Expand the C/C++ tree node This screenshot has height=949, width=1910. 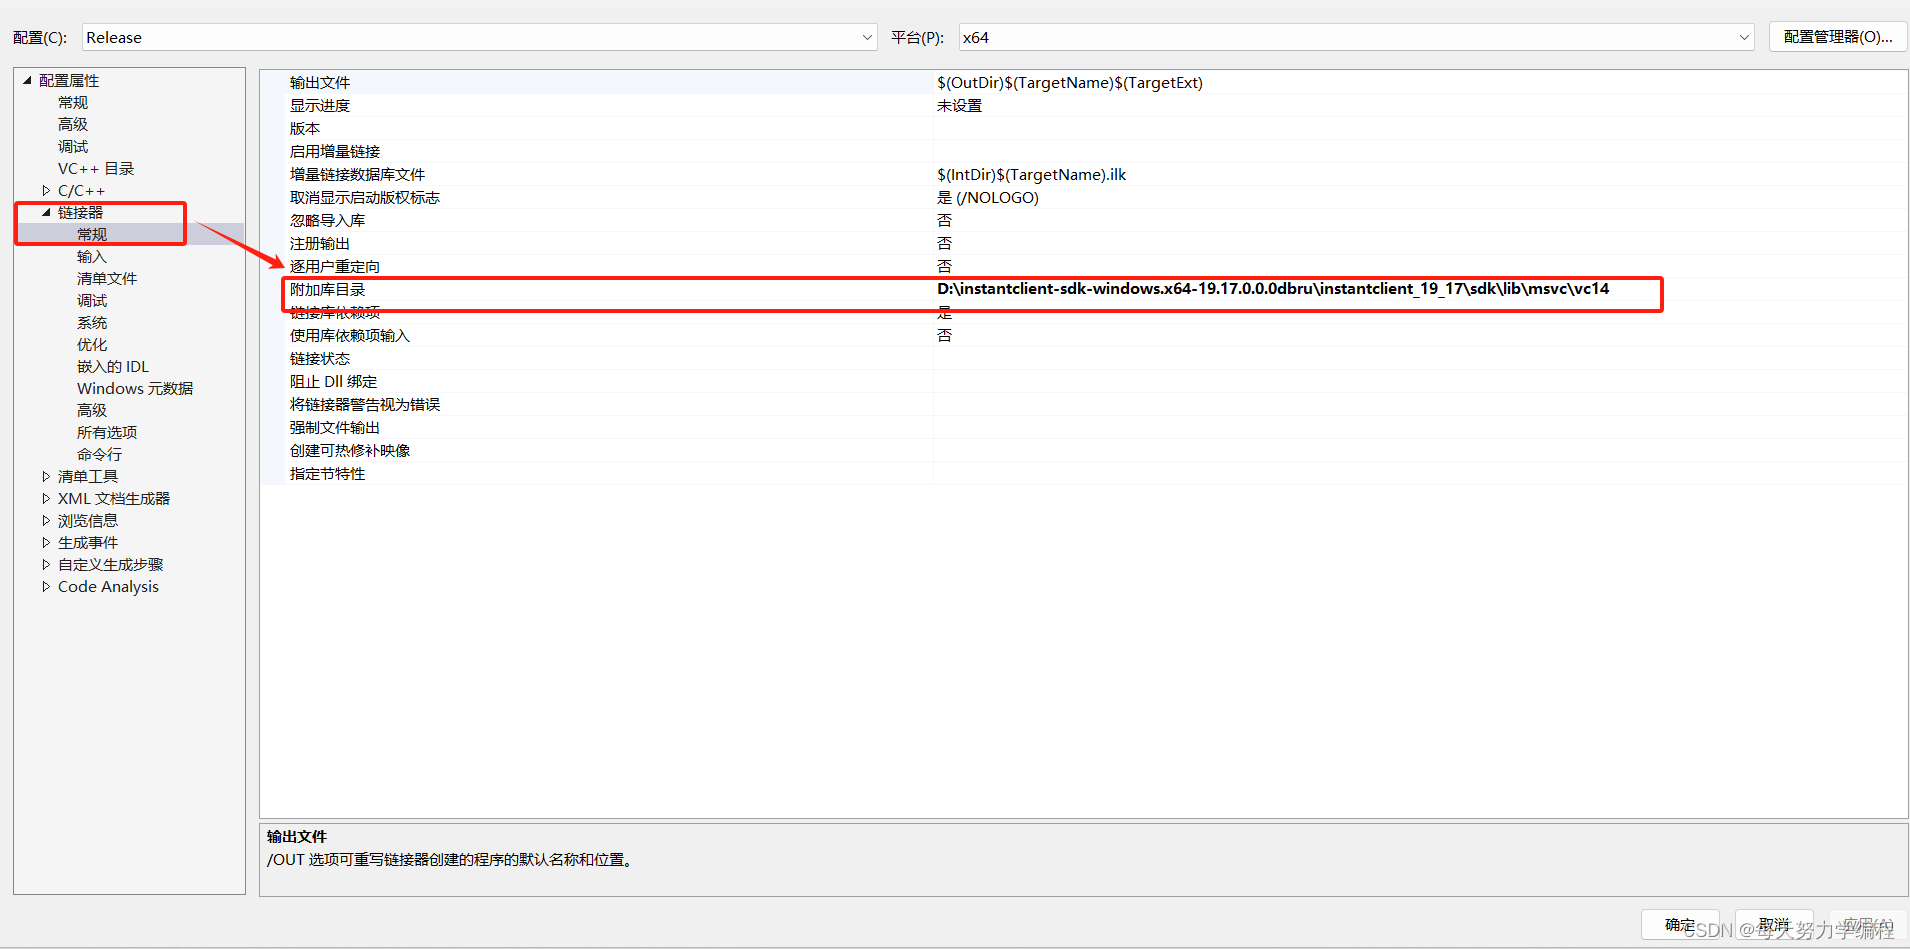(45, 189)
